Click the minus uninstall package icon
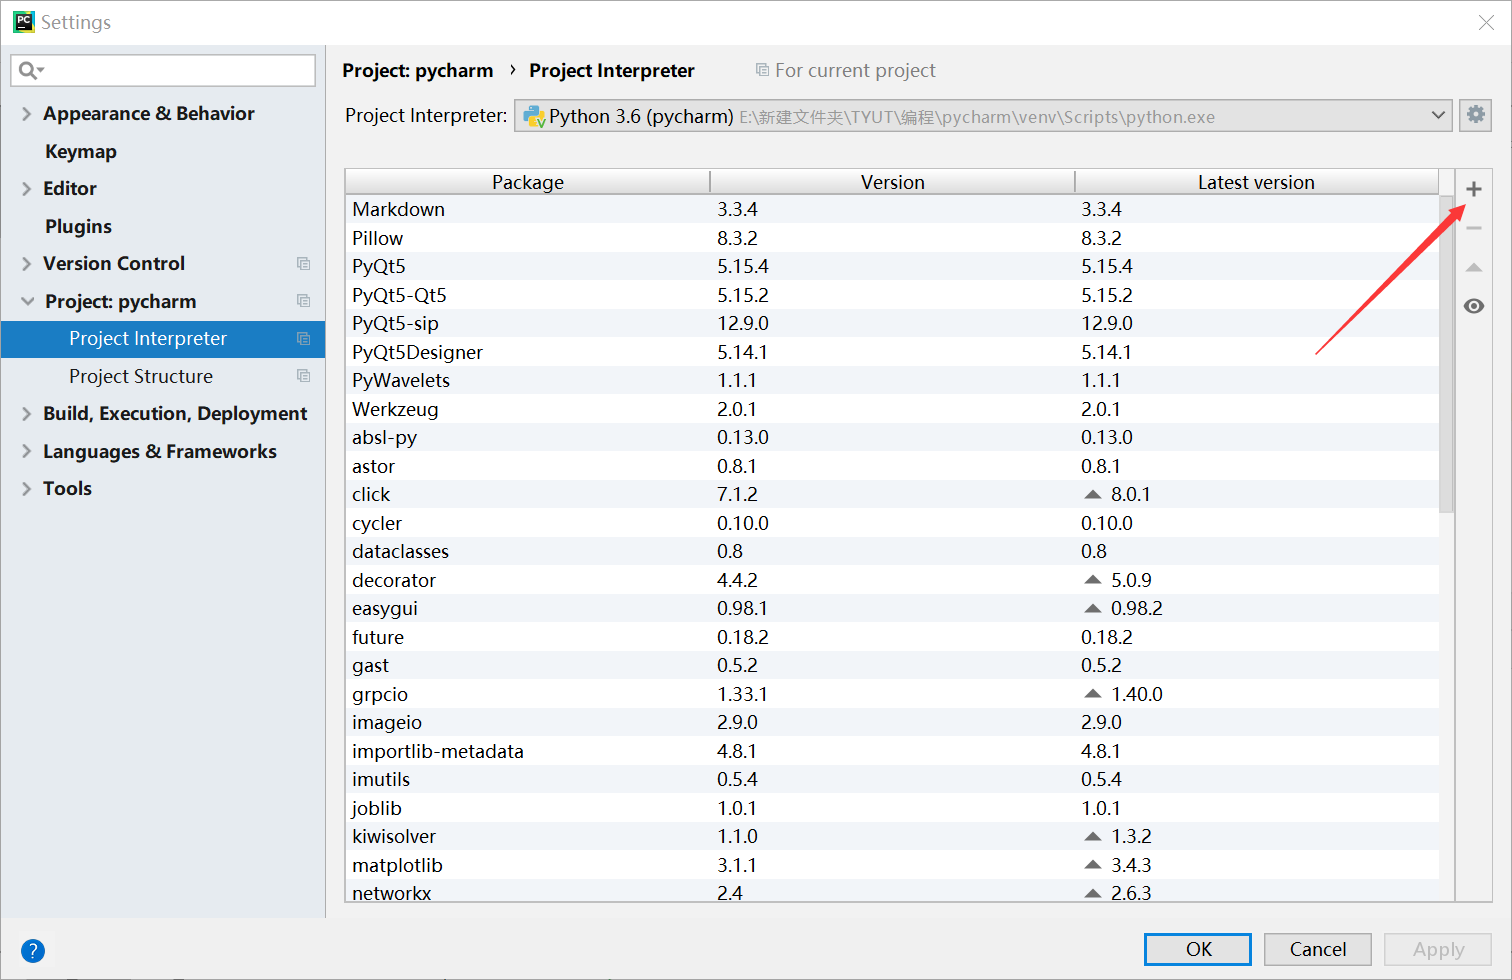 [1473, 228]
